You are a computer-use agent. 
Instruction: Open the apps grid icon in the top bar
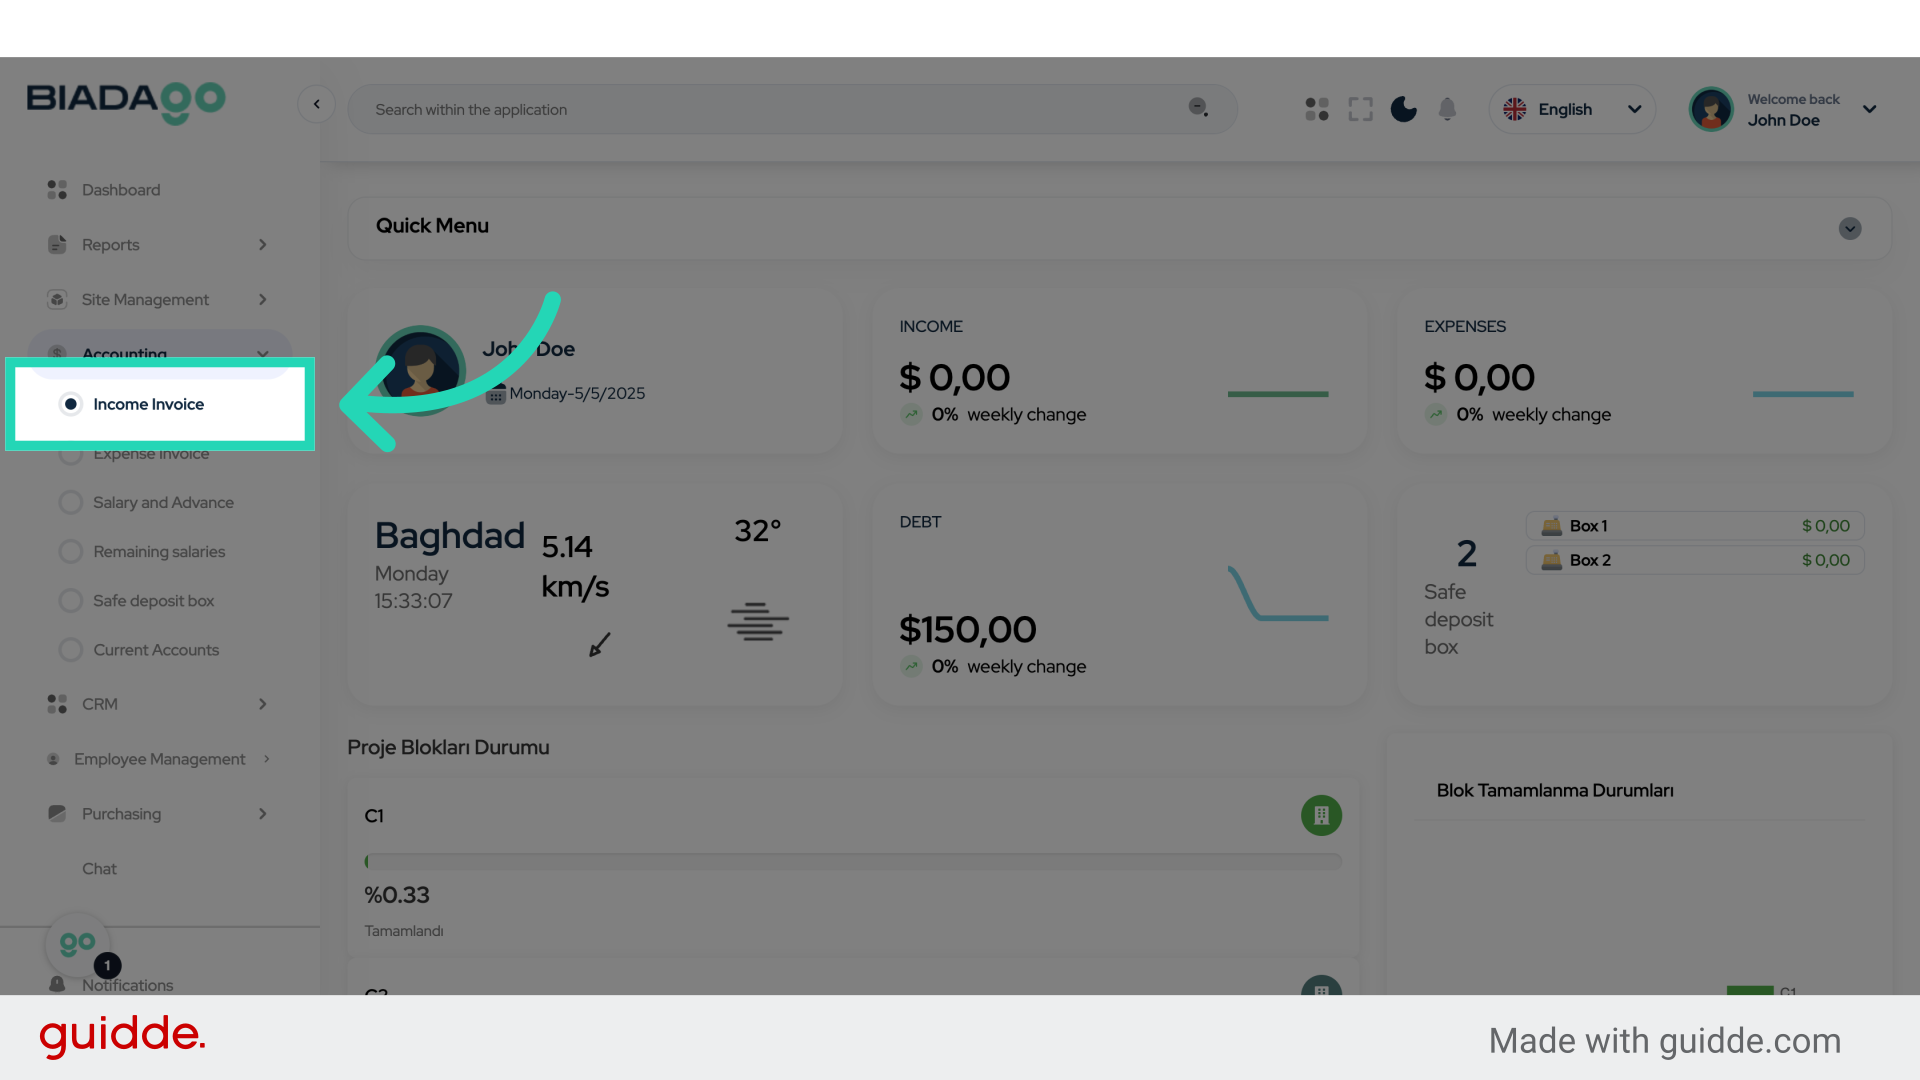pos(1316,109)
